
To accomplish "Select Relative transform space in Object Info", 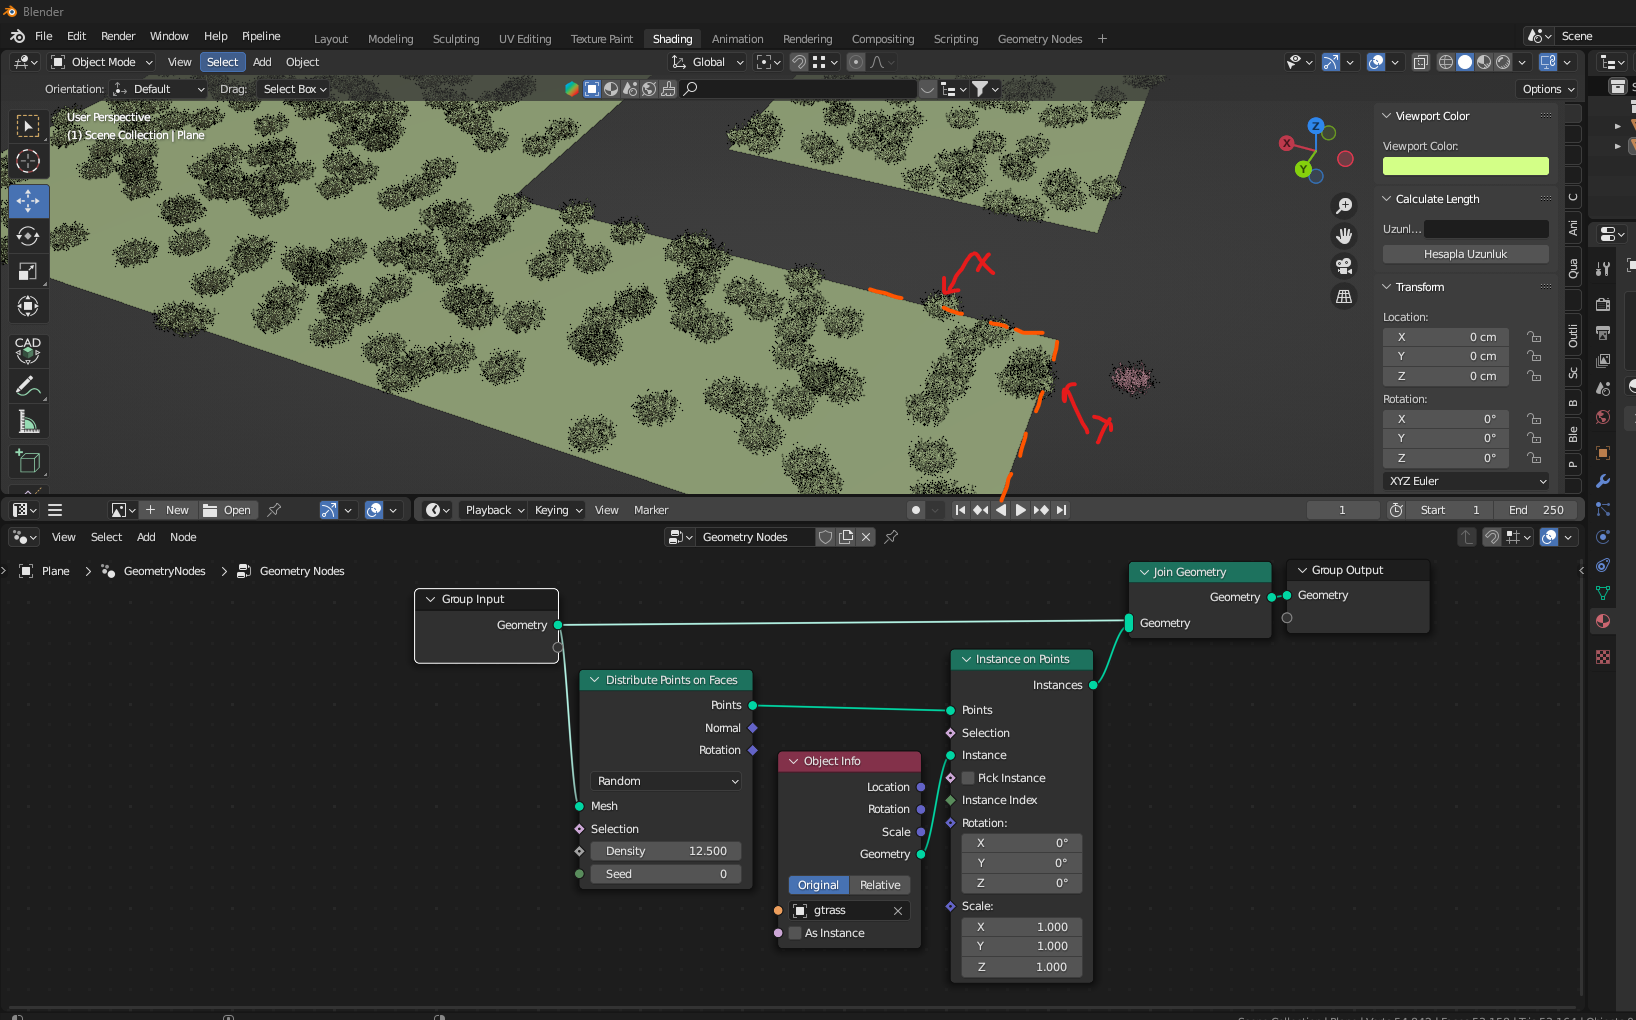I will [x=880, y=885].
